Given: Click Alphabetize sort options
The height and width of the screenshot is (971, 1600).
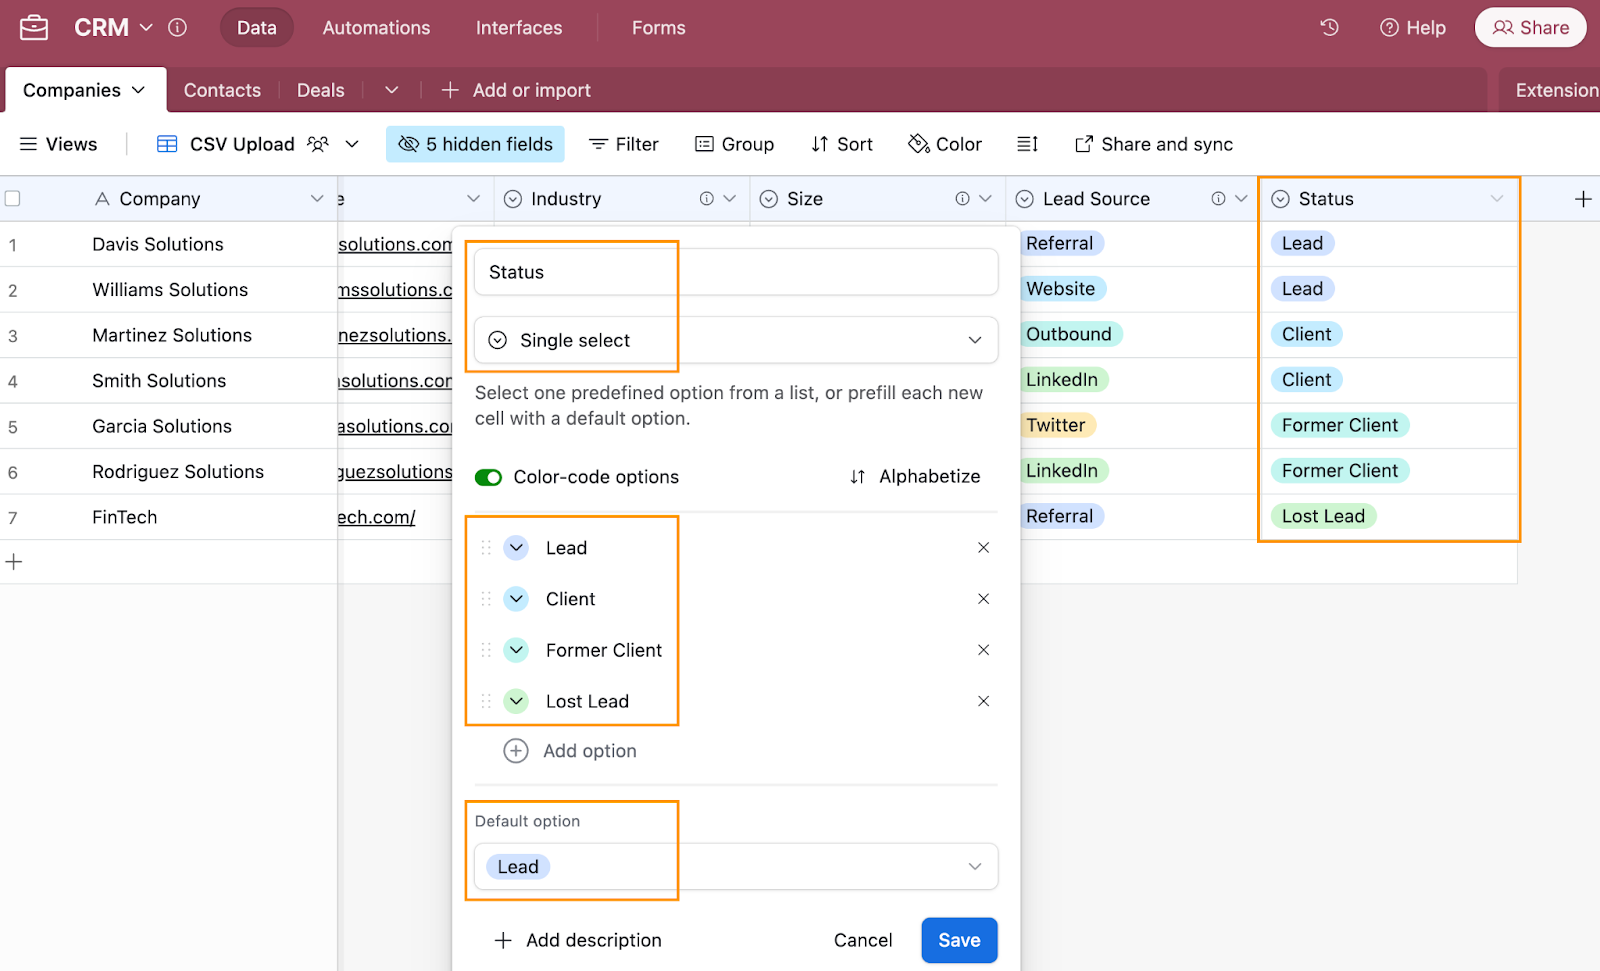Looking at the screenshot, I should coord(915,477).
